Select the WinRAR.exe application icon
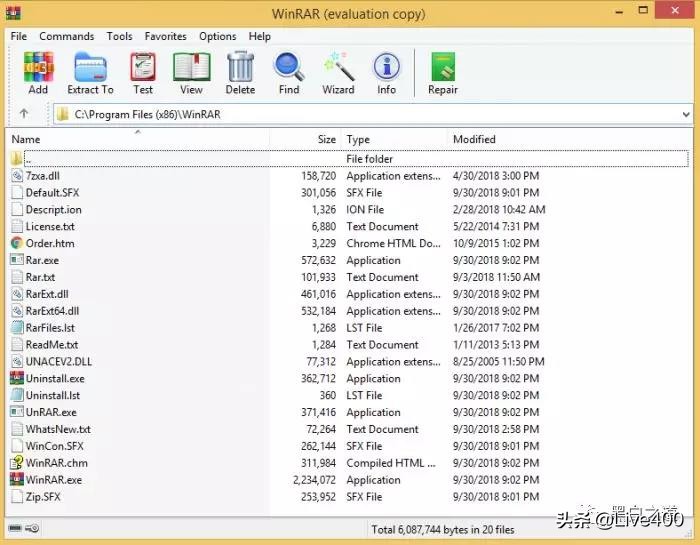The width and height of the screenshot is (700, 545). pos(17,480)
